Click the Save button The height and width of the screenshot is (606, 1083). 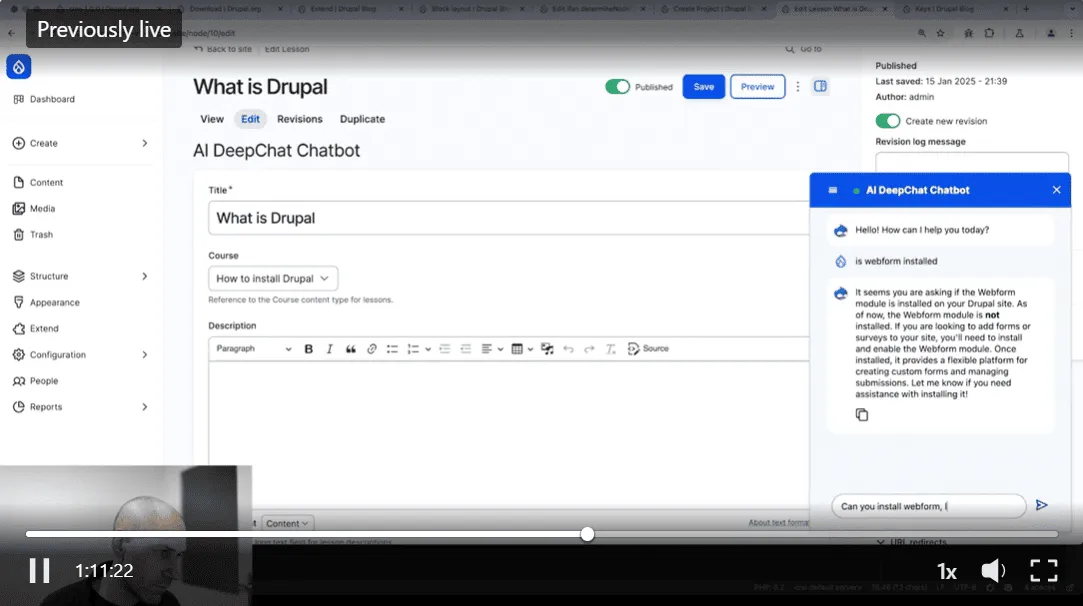[704, 86]
